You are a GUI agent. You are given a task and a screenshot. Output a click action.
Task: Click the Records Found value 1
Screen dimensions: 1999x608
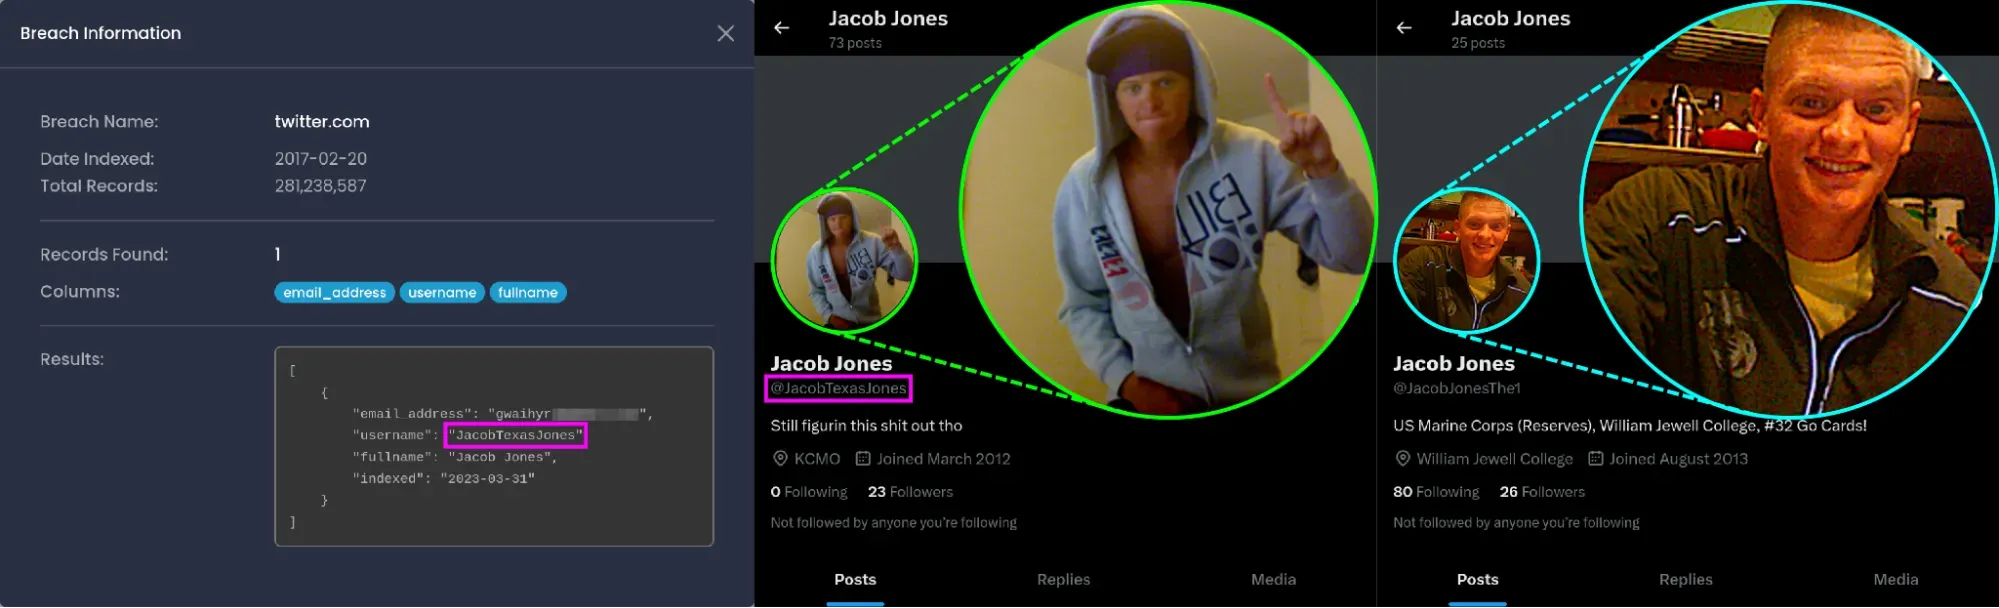click(277, 255)
